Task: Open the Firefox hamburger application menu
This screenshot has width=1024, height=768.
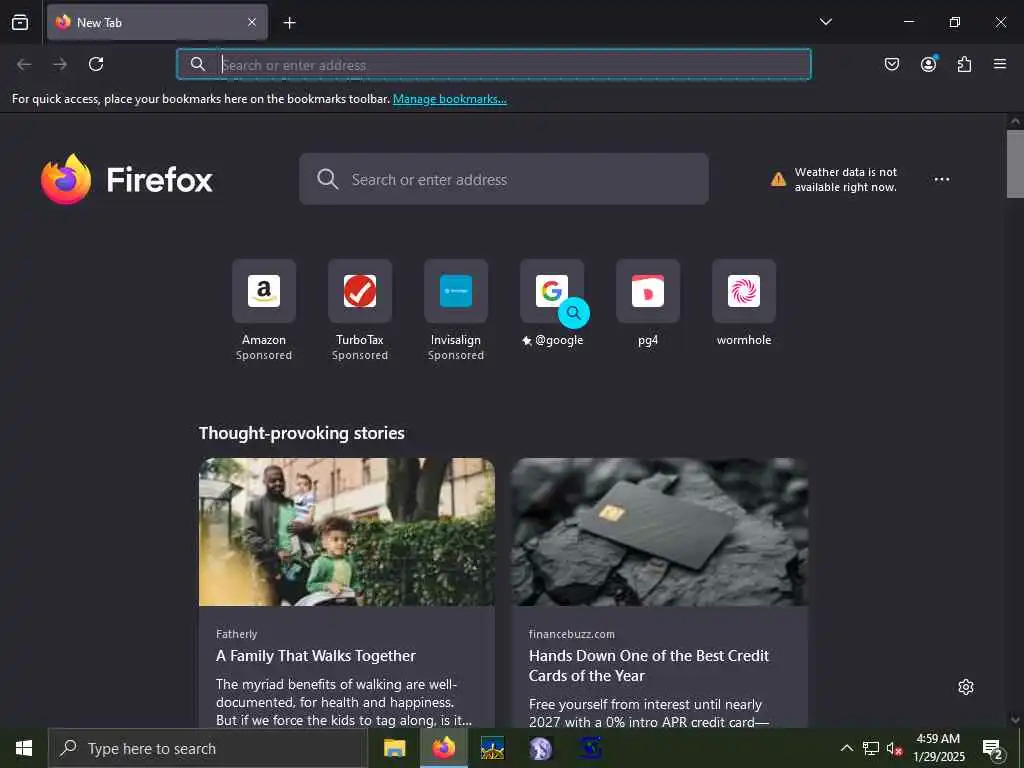Action: 999,64
